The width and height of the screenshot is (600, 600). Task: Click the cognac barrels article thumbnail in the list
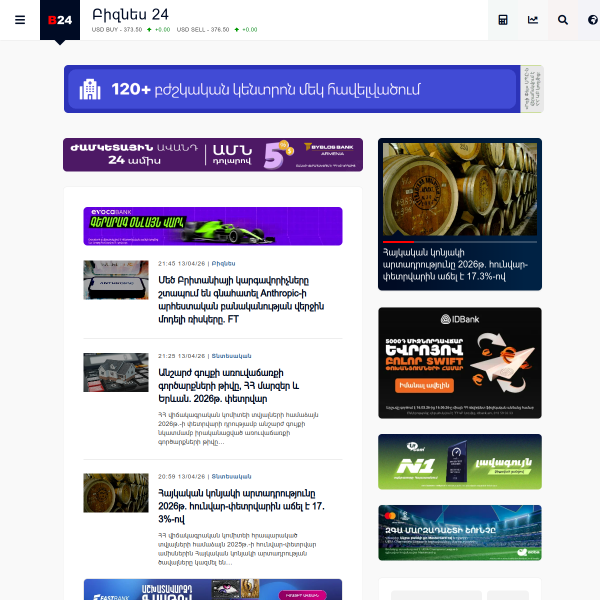[116, 493]
